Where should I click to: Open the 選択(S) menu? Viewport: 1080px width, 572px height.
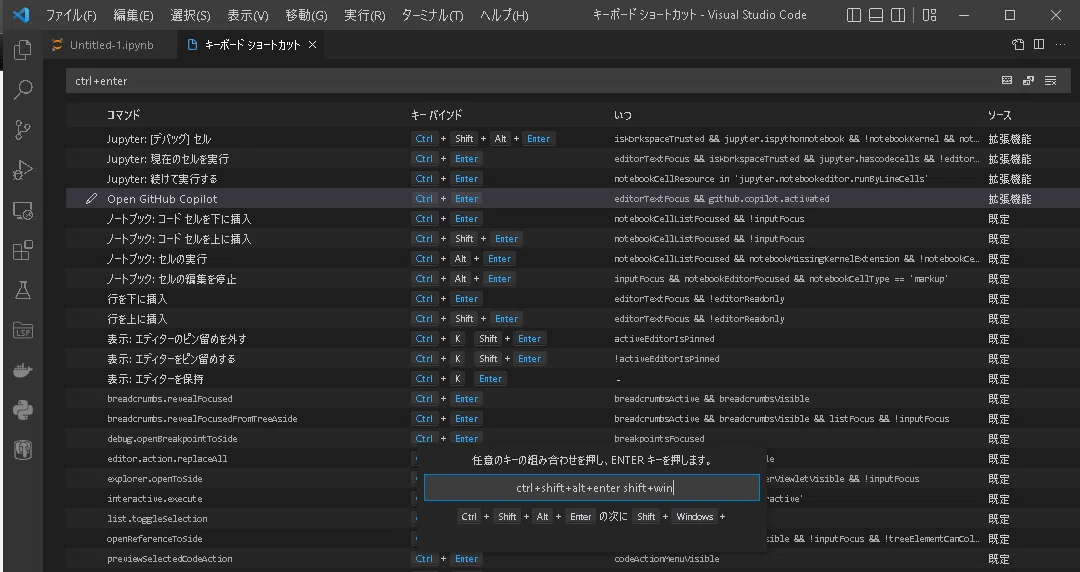click(190, 15)
